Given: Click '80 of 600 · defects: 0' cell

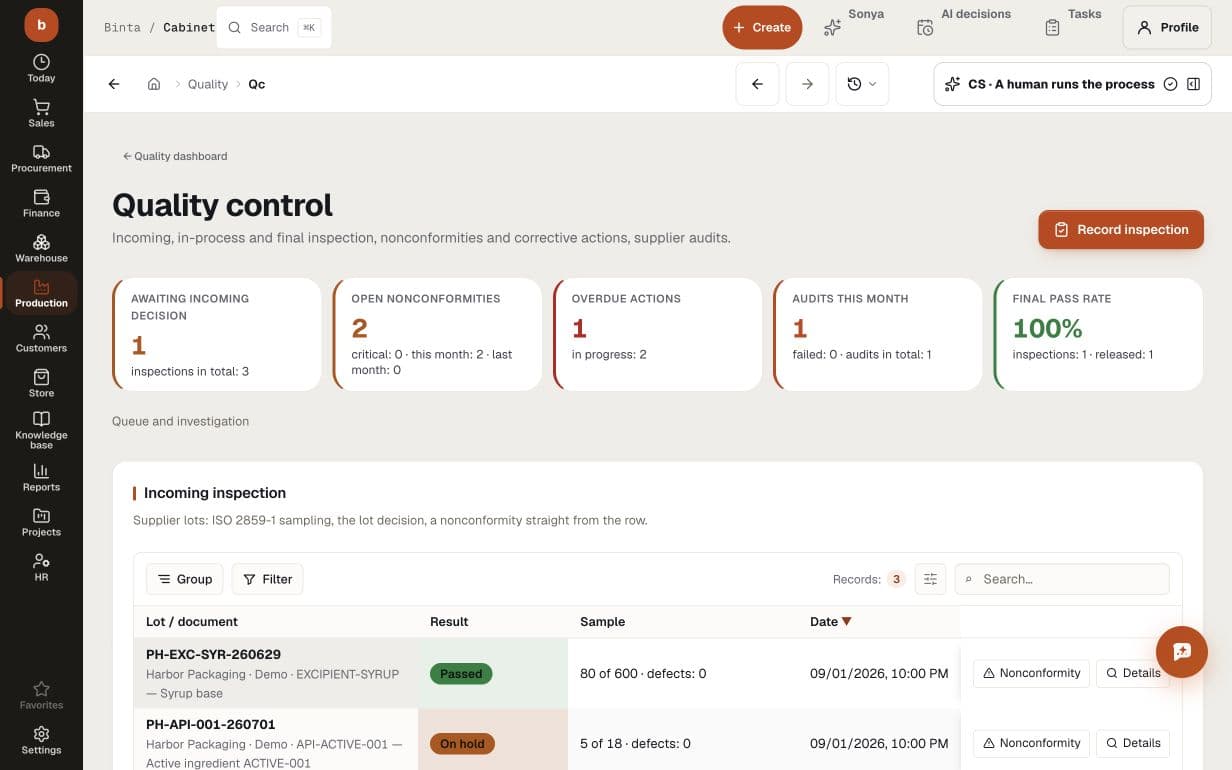Looking at the screenshot, I should click(x=643, y=673).
